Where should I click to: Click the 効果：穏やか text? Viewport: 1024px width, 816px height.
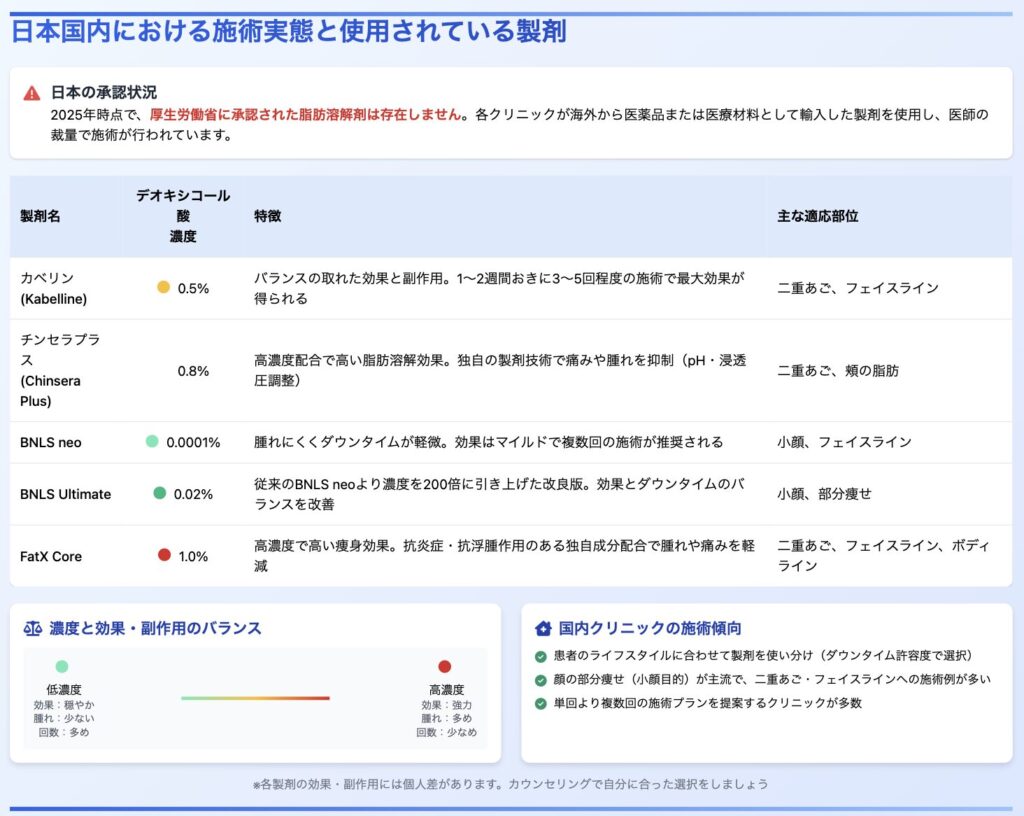coord(63,705)
